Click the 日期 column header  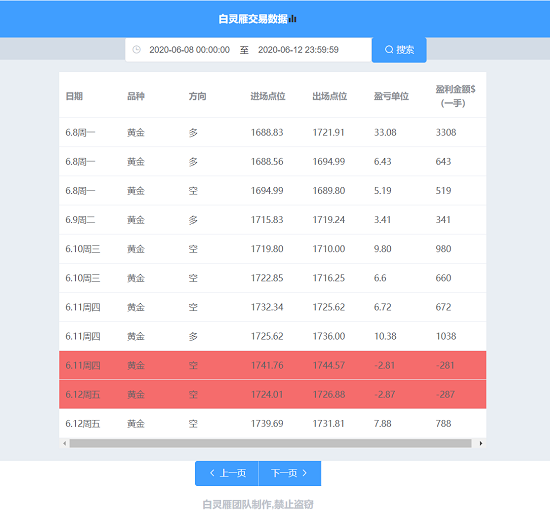pyautogui.click(x=74, y=96)
